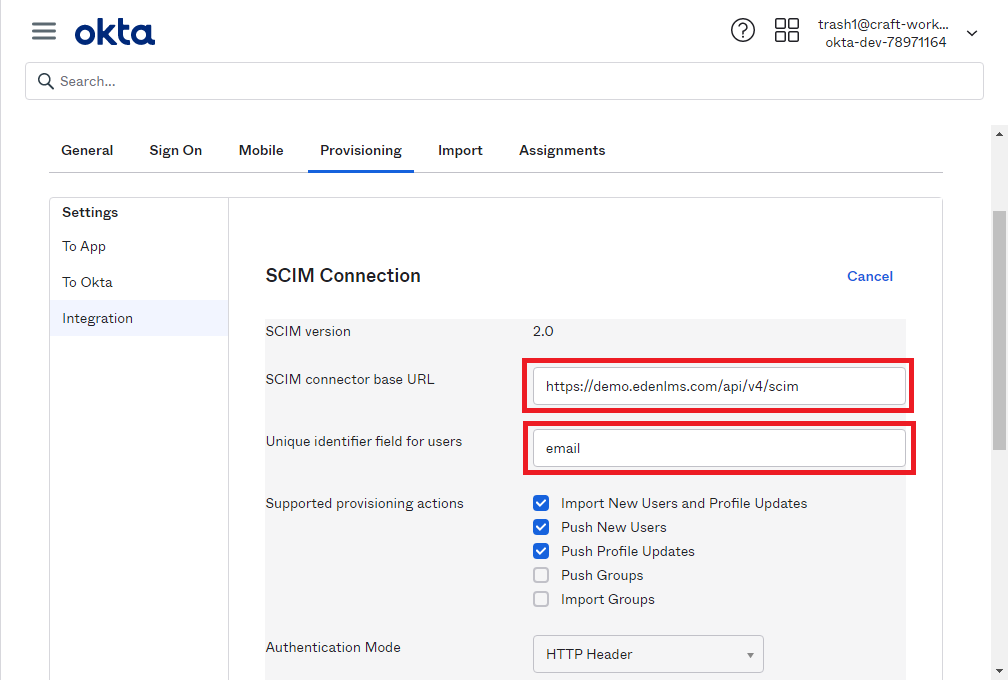Click the scrollbar up arrow
This screenshot has width=1008, height=680.
click(x=999, y=134)
